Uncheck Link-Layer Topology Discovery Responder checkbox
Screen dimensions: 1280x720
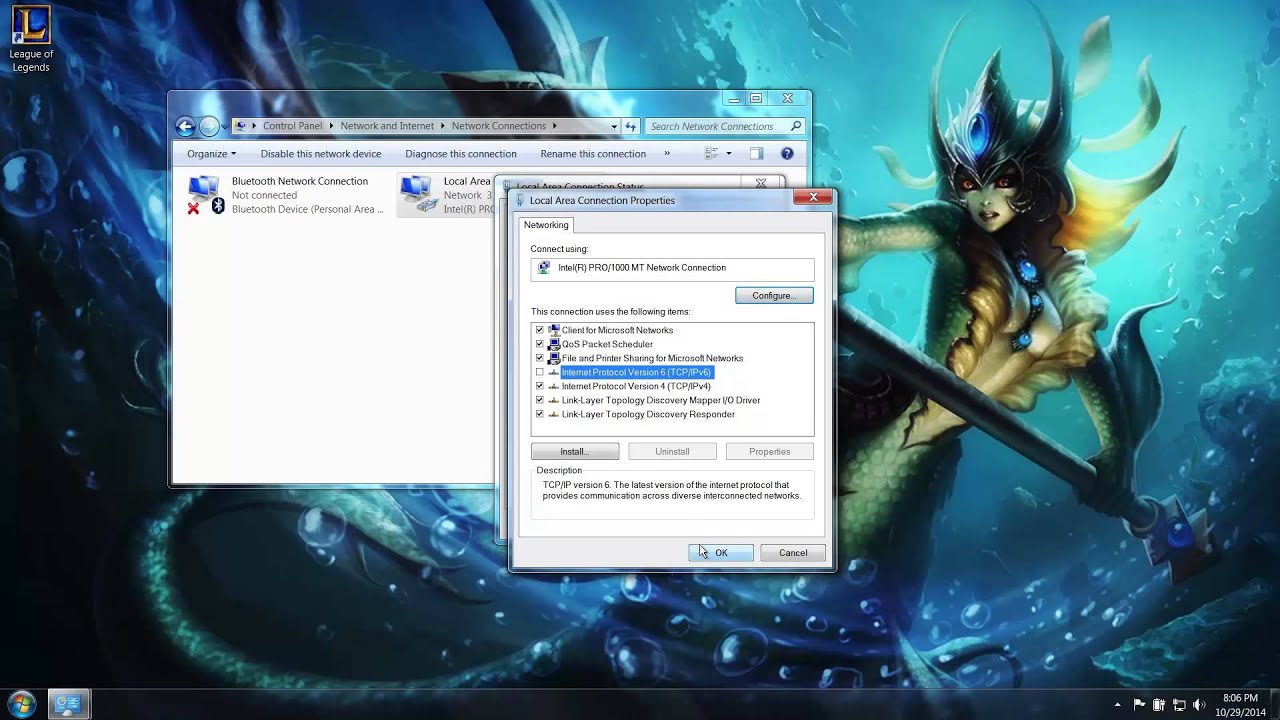pyautogui.click(x=540, y=414)
